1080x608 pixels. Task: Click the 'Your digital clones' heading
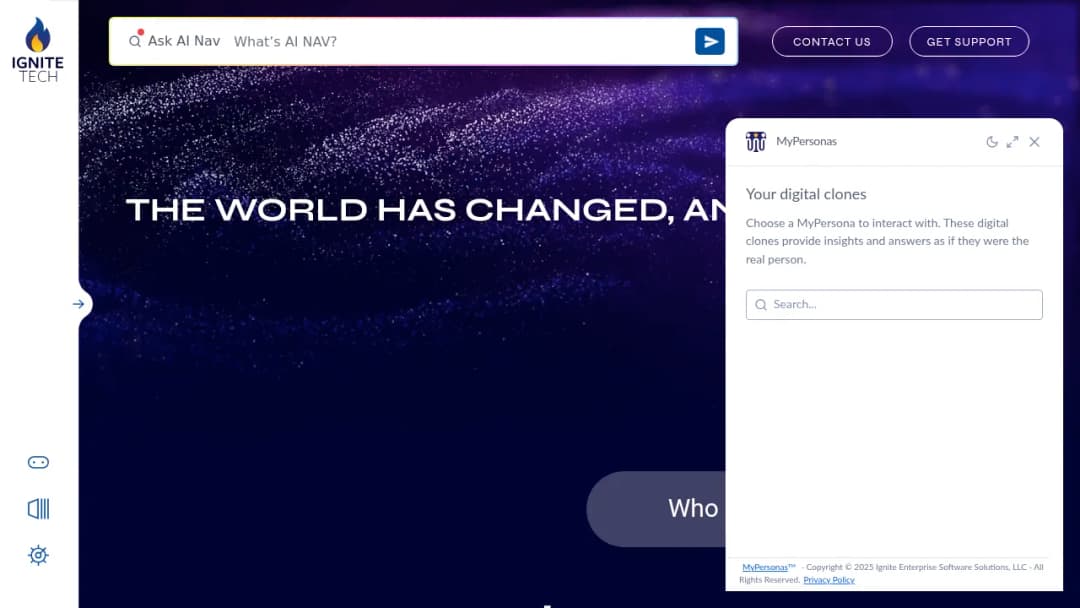[806, 194]
